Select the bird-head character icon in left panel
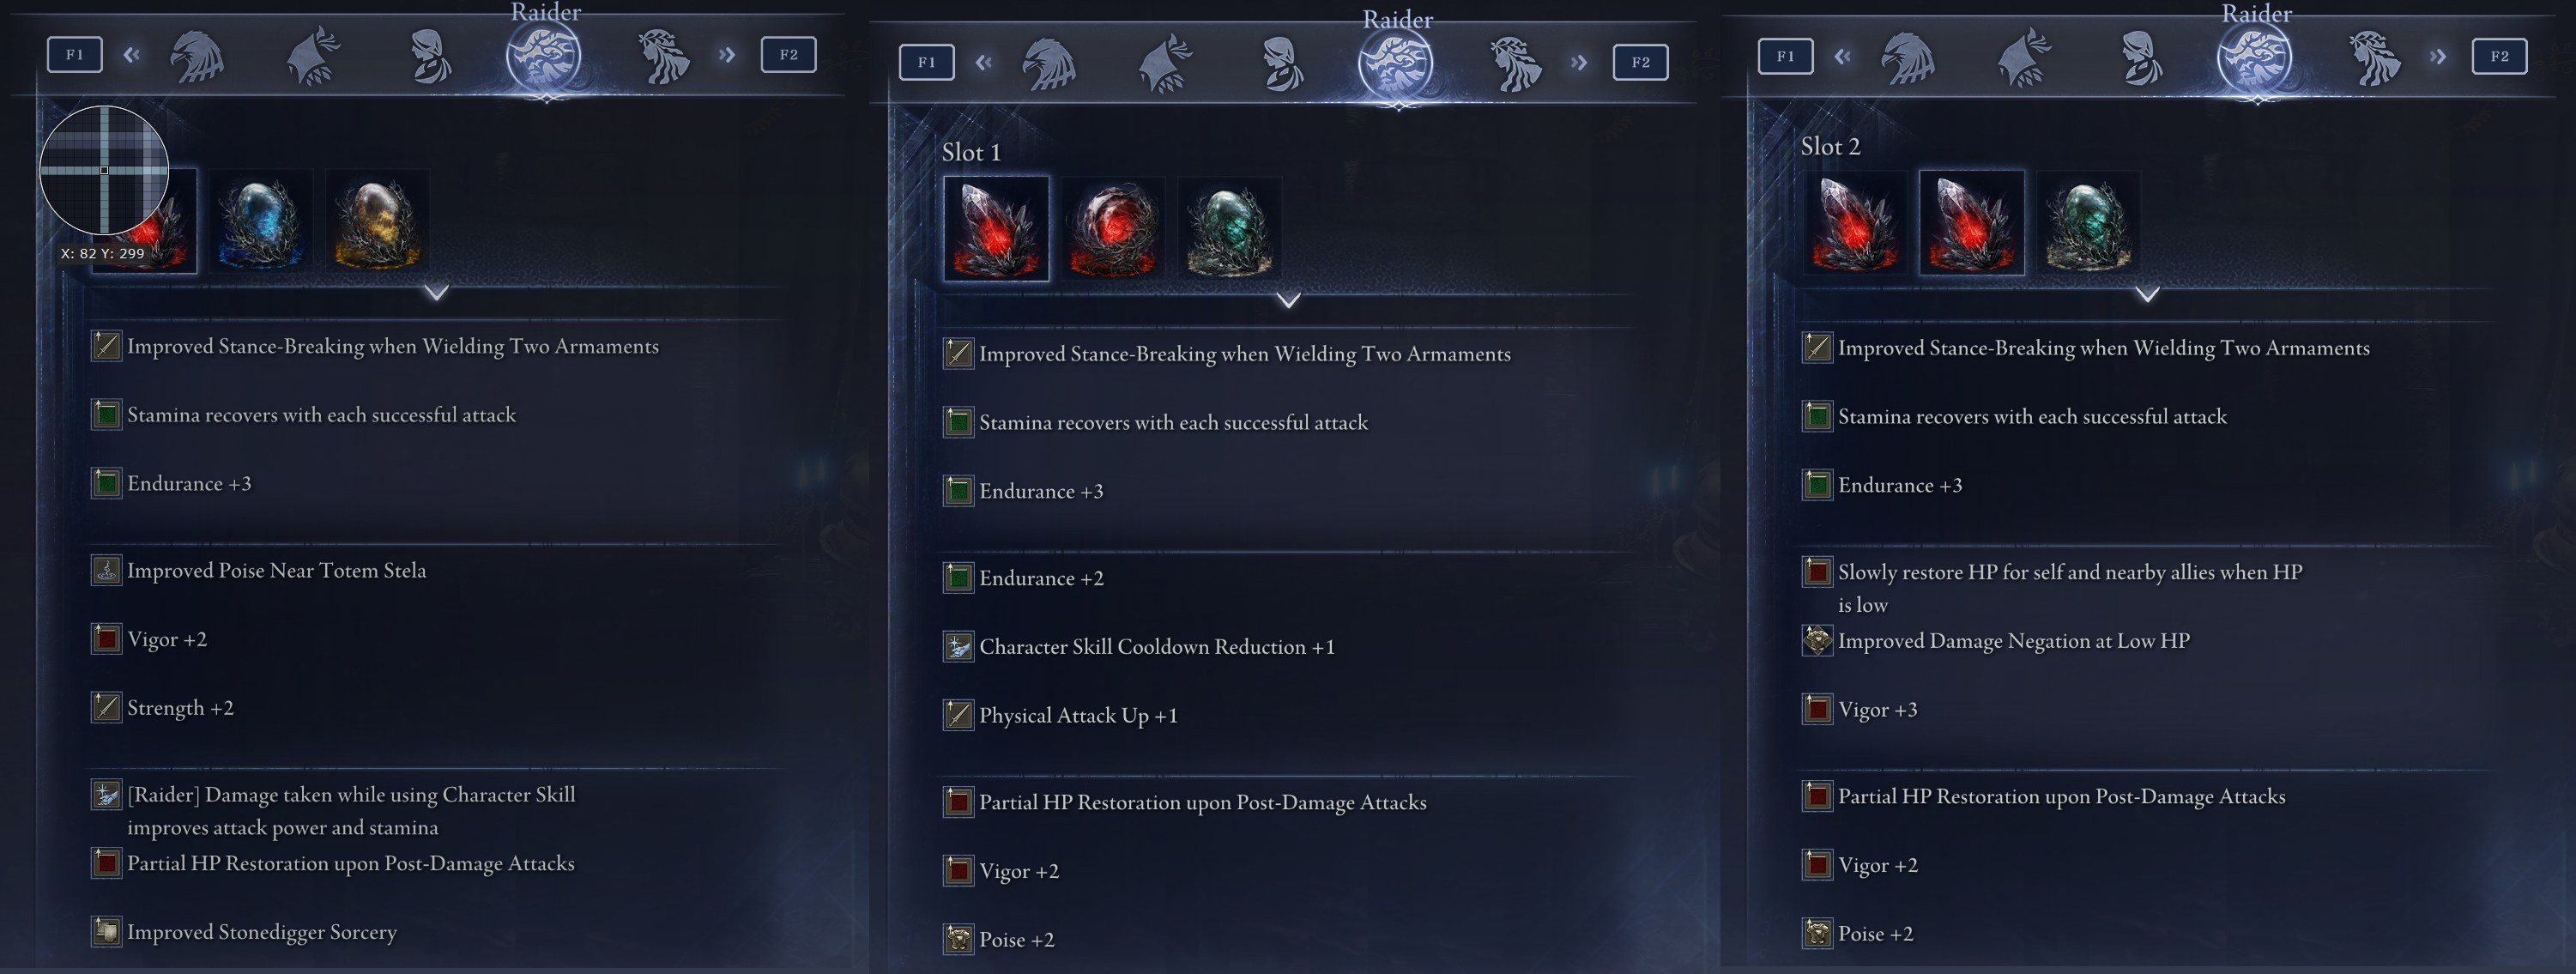 [196, 56]
